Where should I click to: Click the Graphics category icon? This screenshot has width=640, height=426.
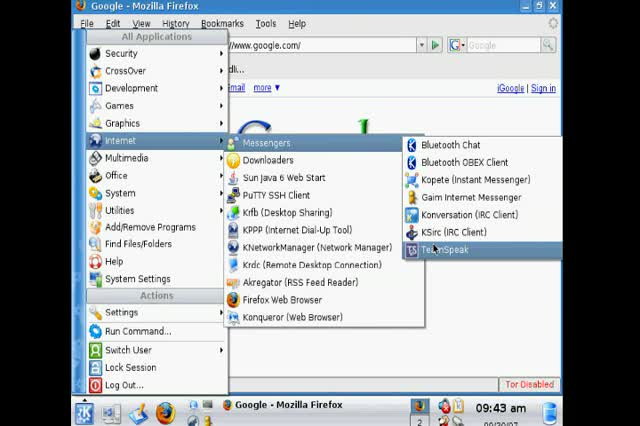96,123
